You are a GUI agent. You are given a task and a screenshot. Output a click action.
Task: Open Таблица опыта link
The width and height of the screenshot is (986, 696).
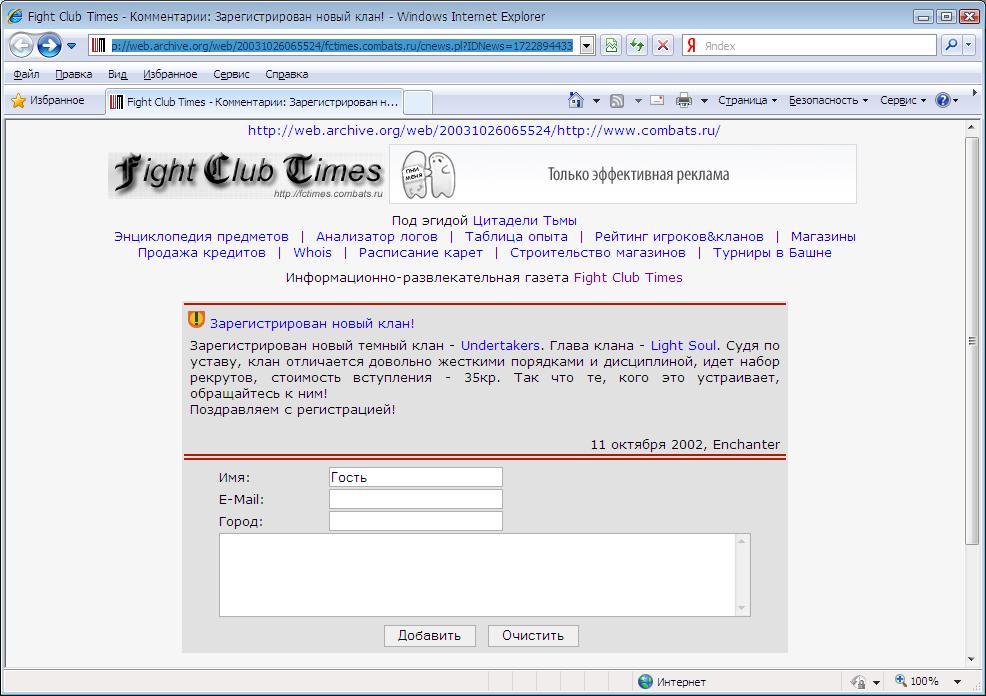click(x=516, y=237)
